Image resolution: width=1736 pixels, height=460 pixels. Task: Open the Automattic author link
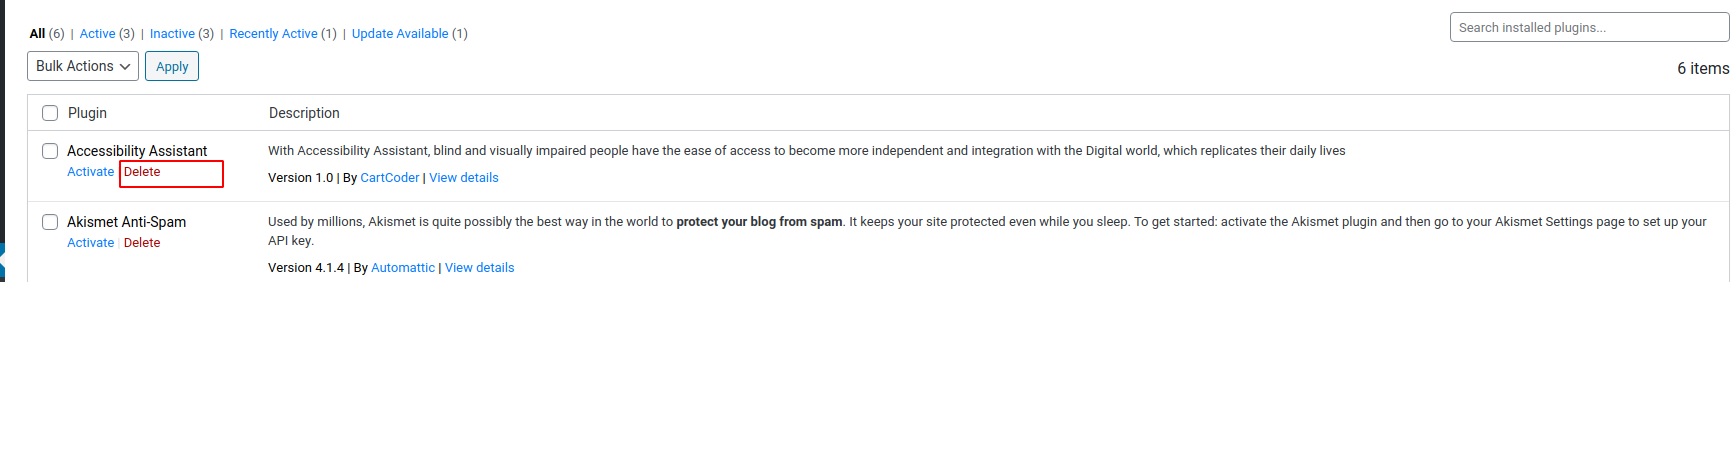coord(403,268)
